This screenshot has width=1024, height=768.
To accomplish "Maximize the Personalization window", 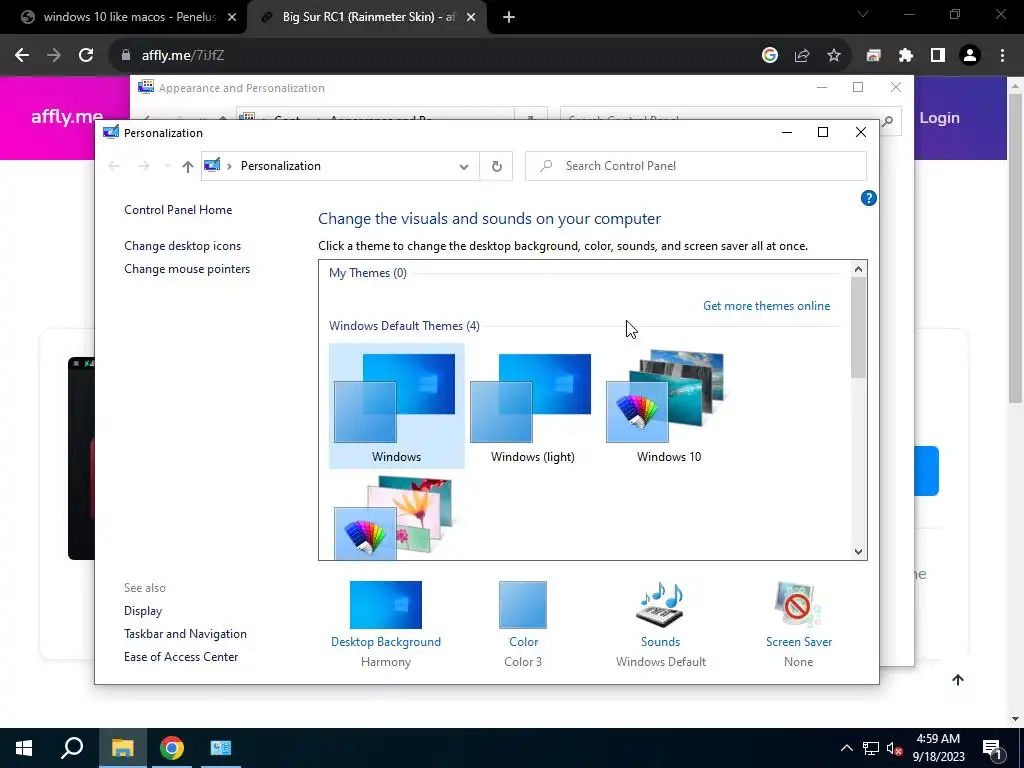I will tap(823, 133).
